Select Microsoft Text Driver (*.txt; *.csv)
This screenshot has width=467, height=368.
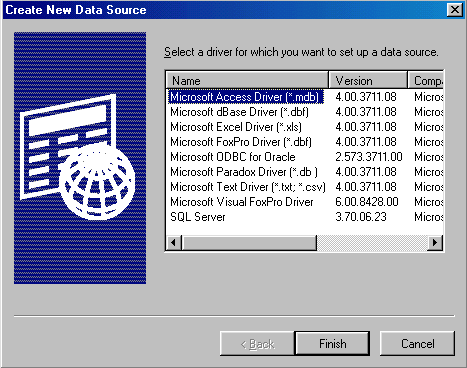[x=248, y=187]
